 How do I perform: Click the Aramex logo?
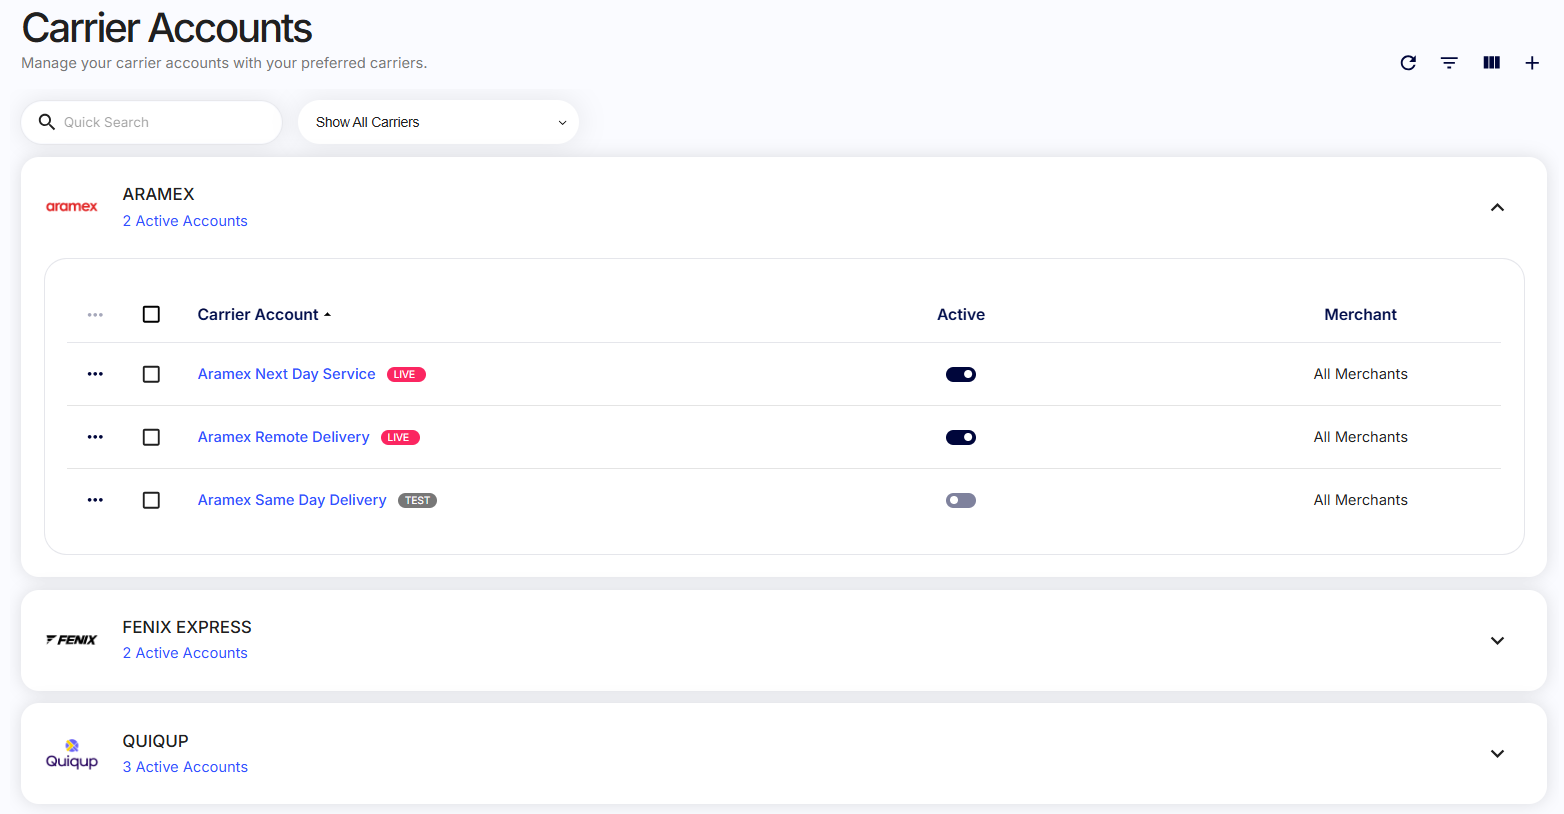coord(72,207)
